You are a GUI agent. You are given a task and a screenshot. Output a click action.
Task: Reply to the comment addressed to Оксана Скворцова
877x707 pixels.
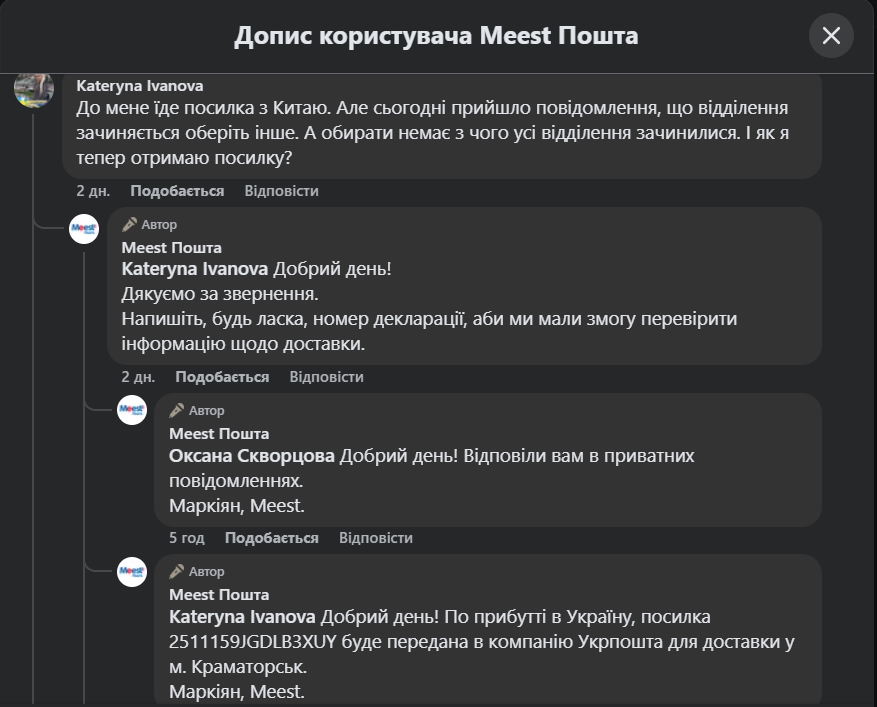click(375, 538)
